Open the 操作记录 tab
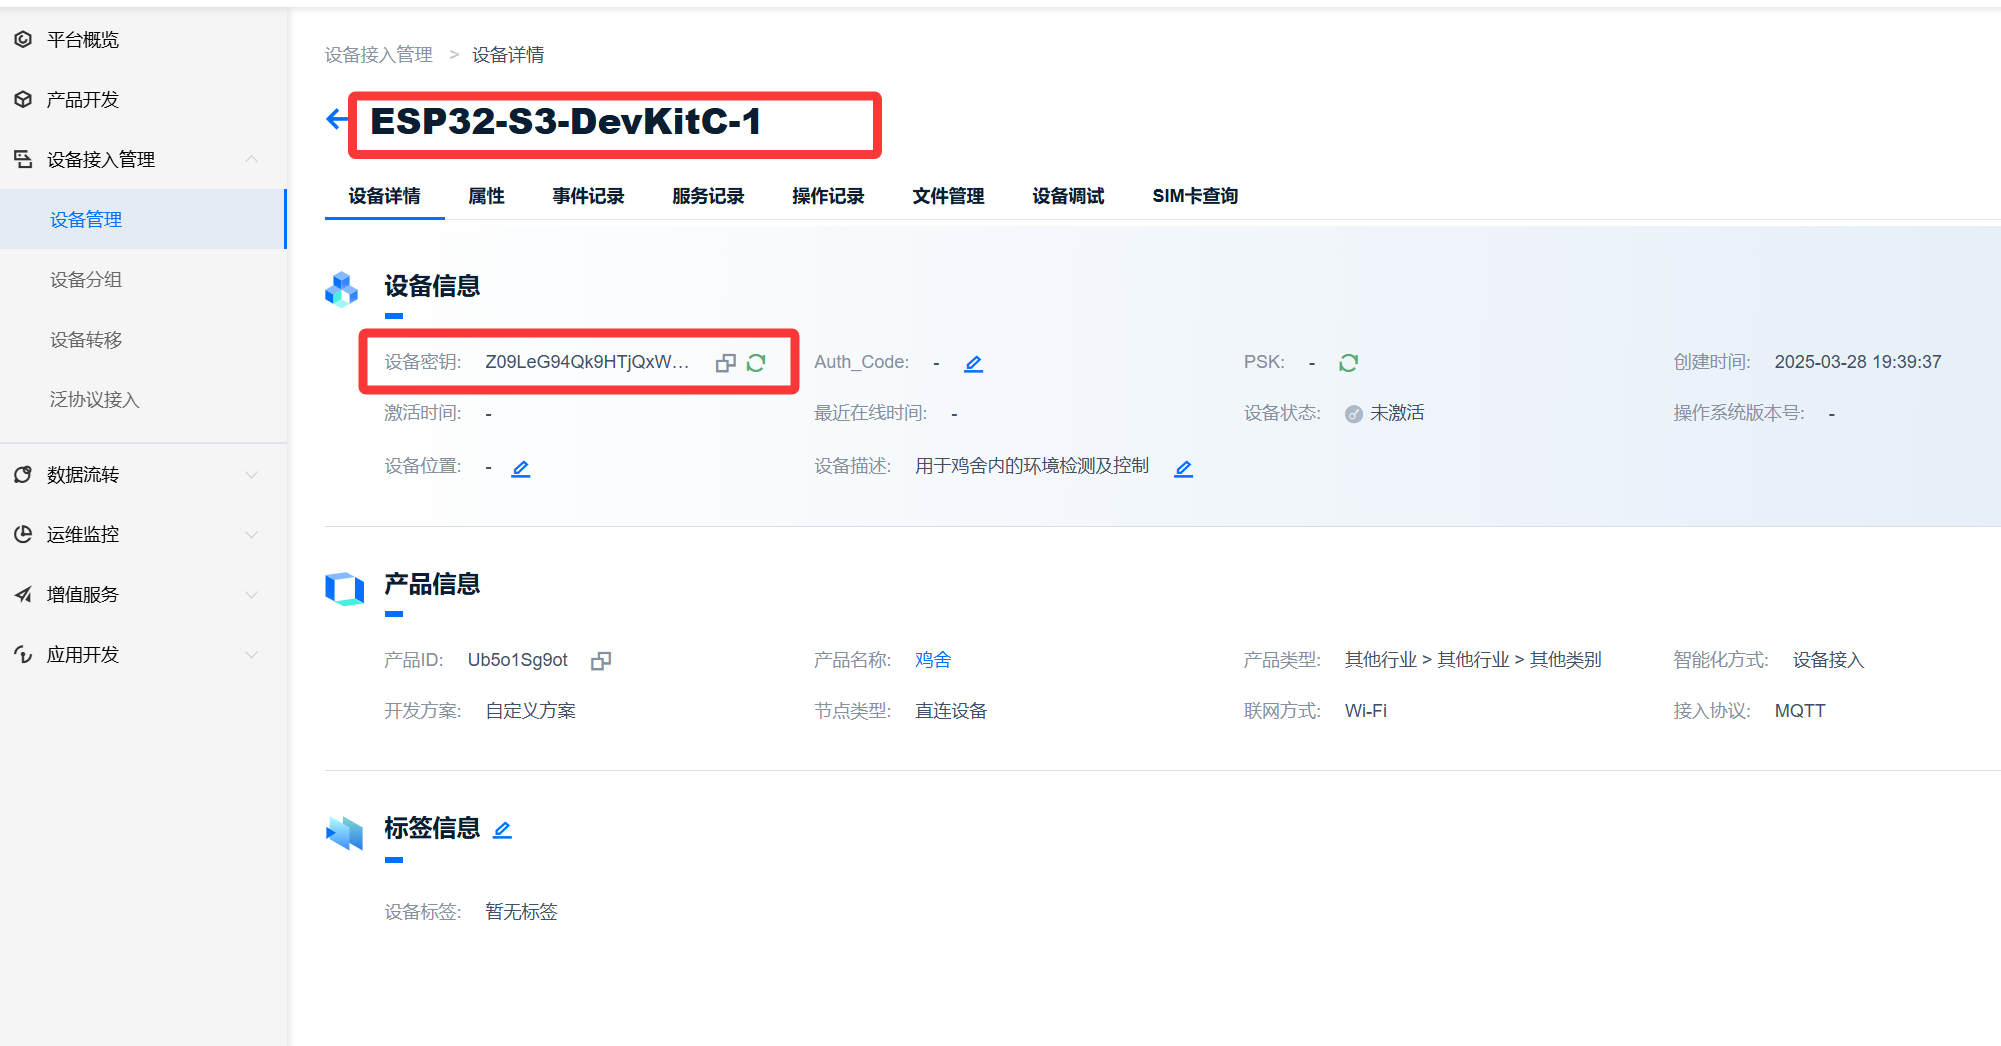This screenshot has height=1046, width=2001. [828, 196]
